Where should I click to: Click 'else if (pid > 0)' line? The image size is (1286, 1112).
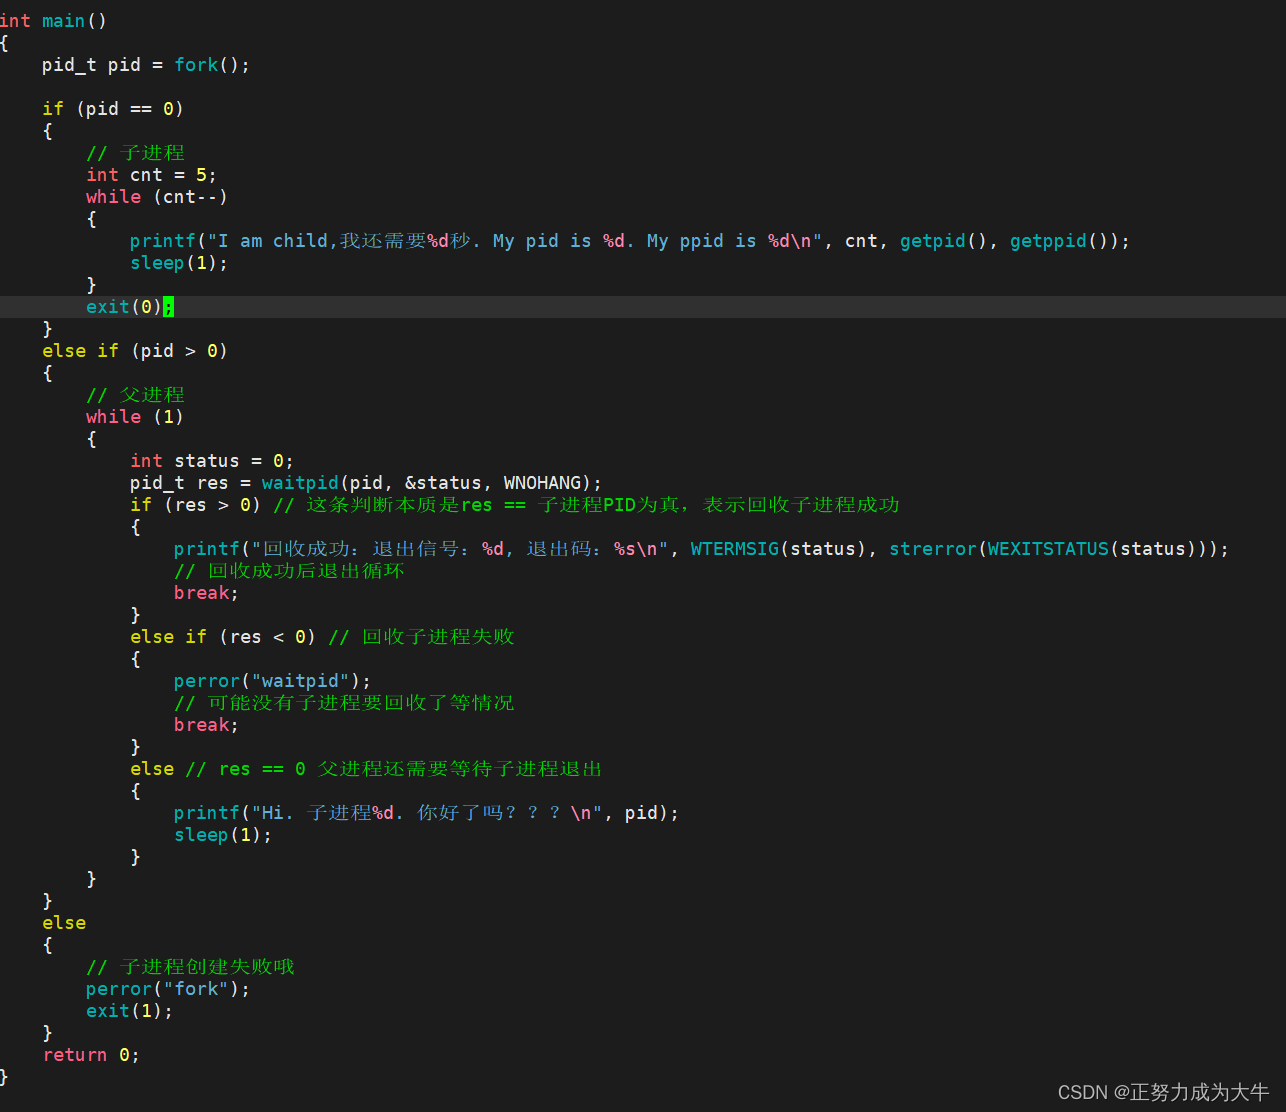[x=135, y=351]
